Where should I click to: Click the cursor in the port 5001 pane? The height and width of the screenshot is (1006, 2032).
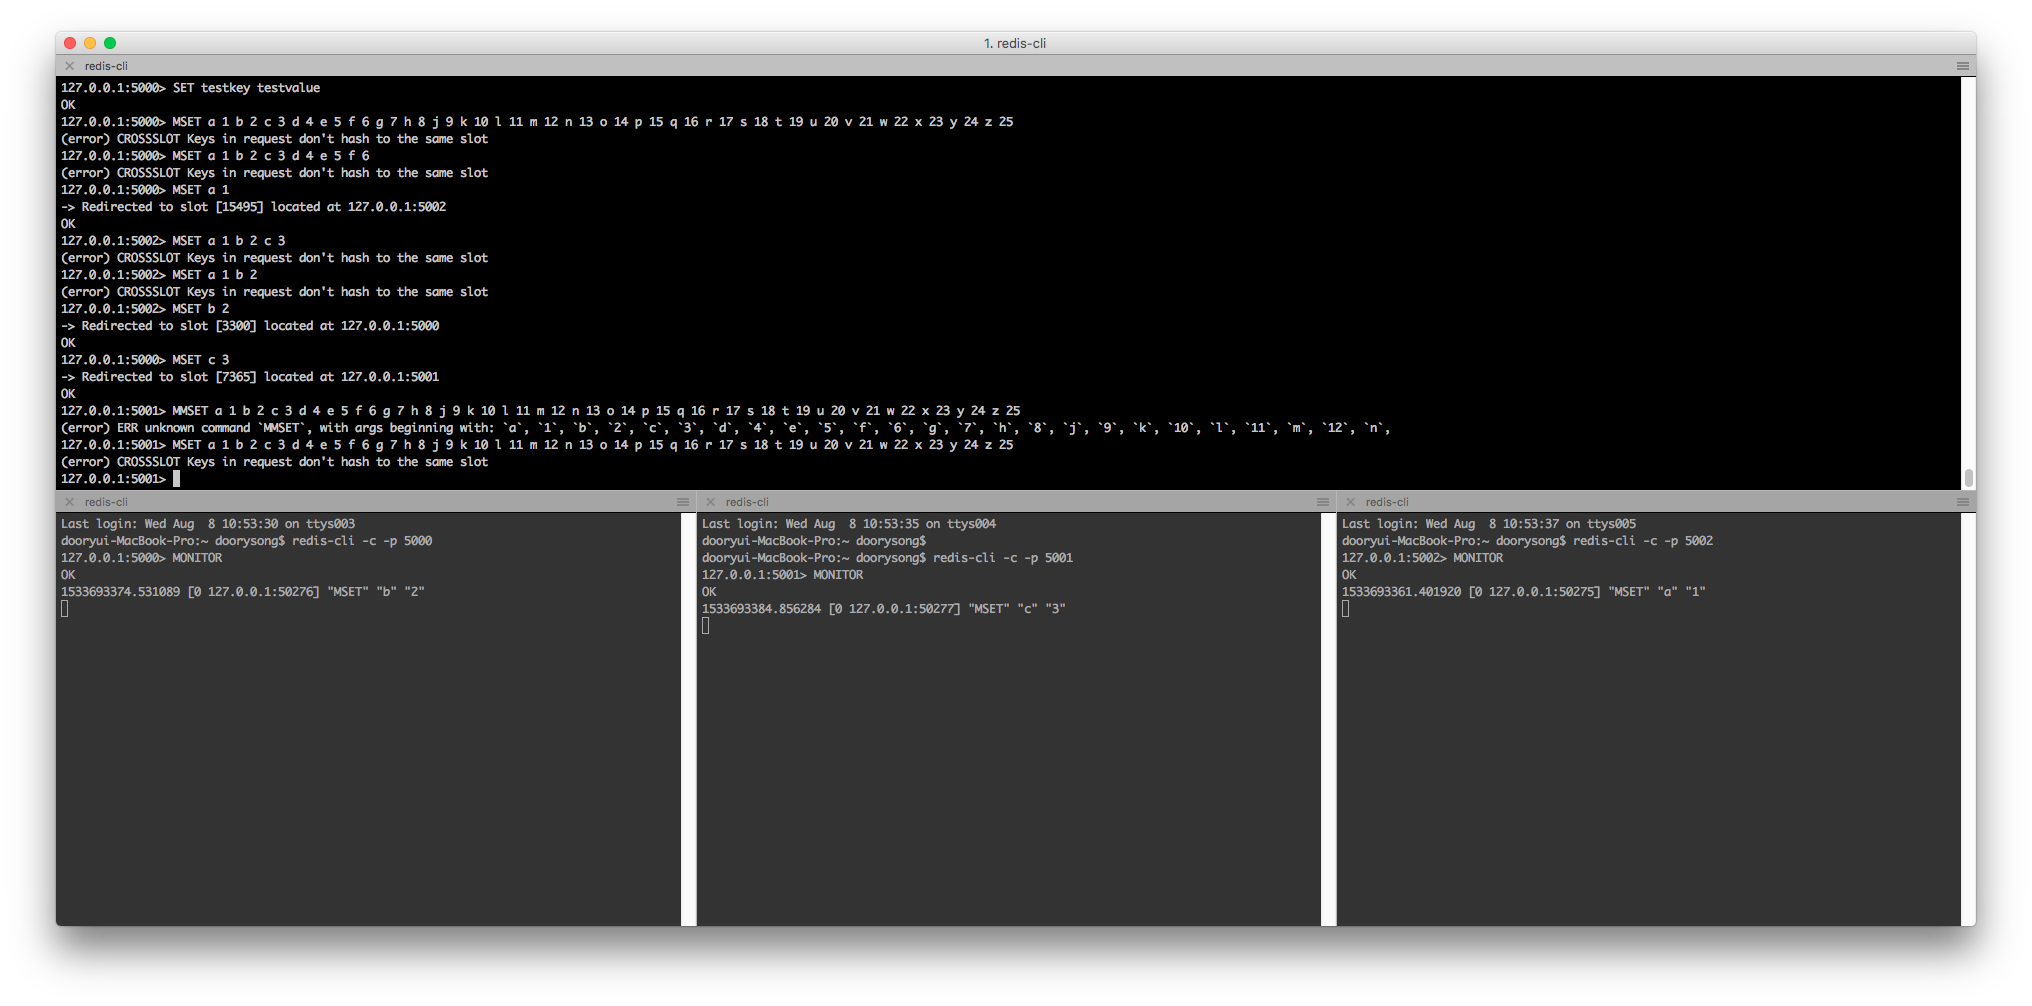point(706,626)
